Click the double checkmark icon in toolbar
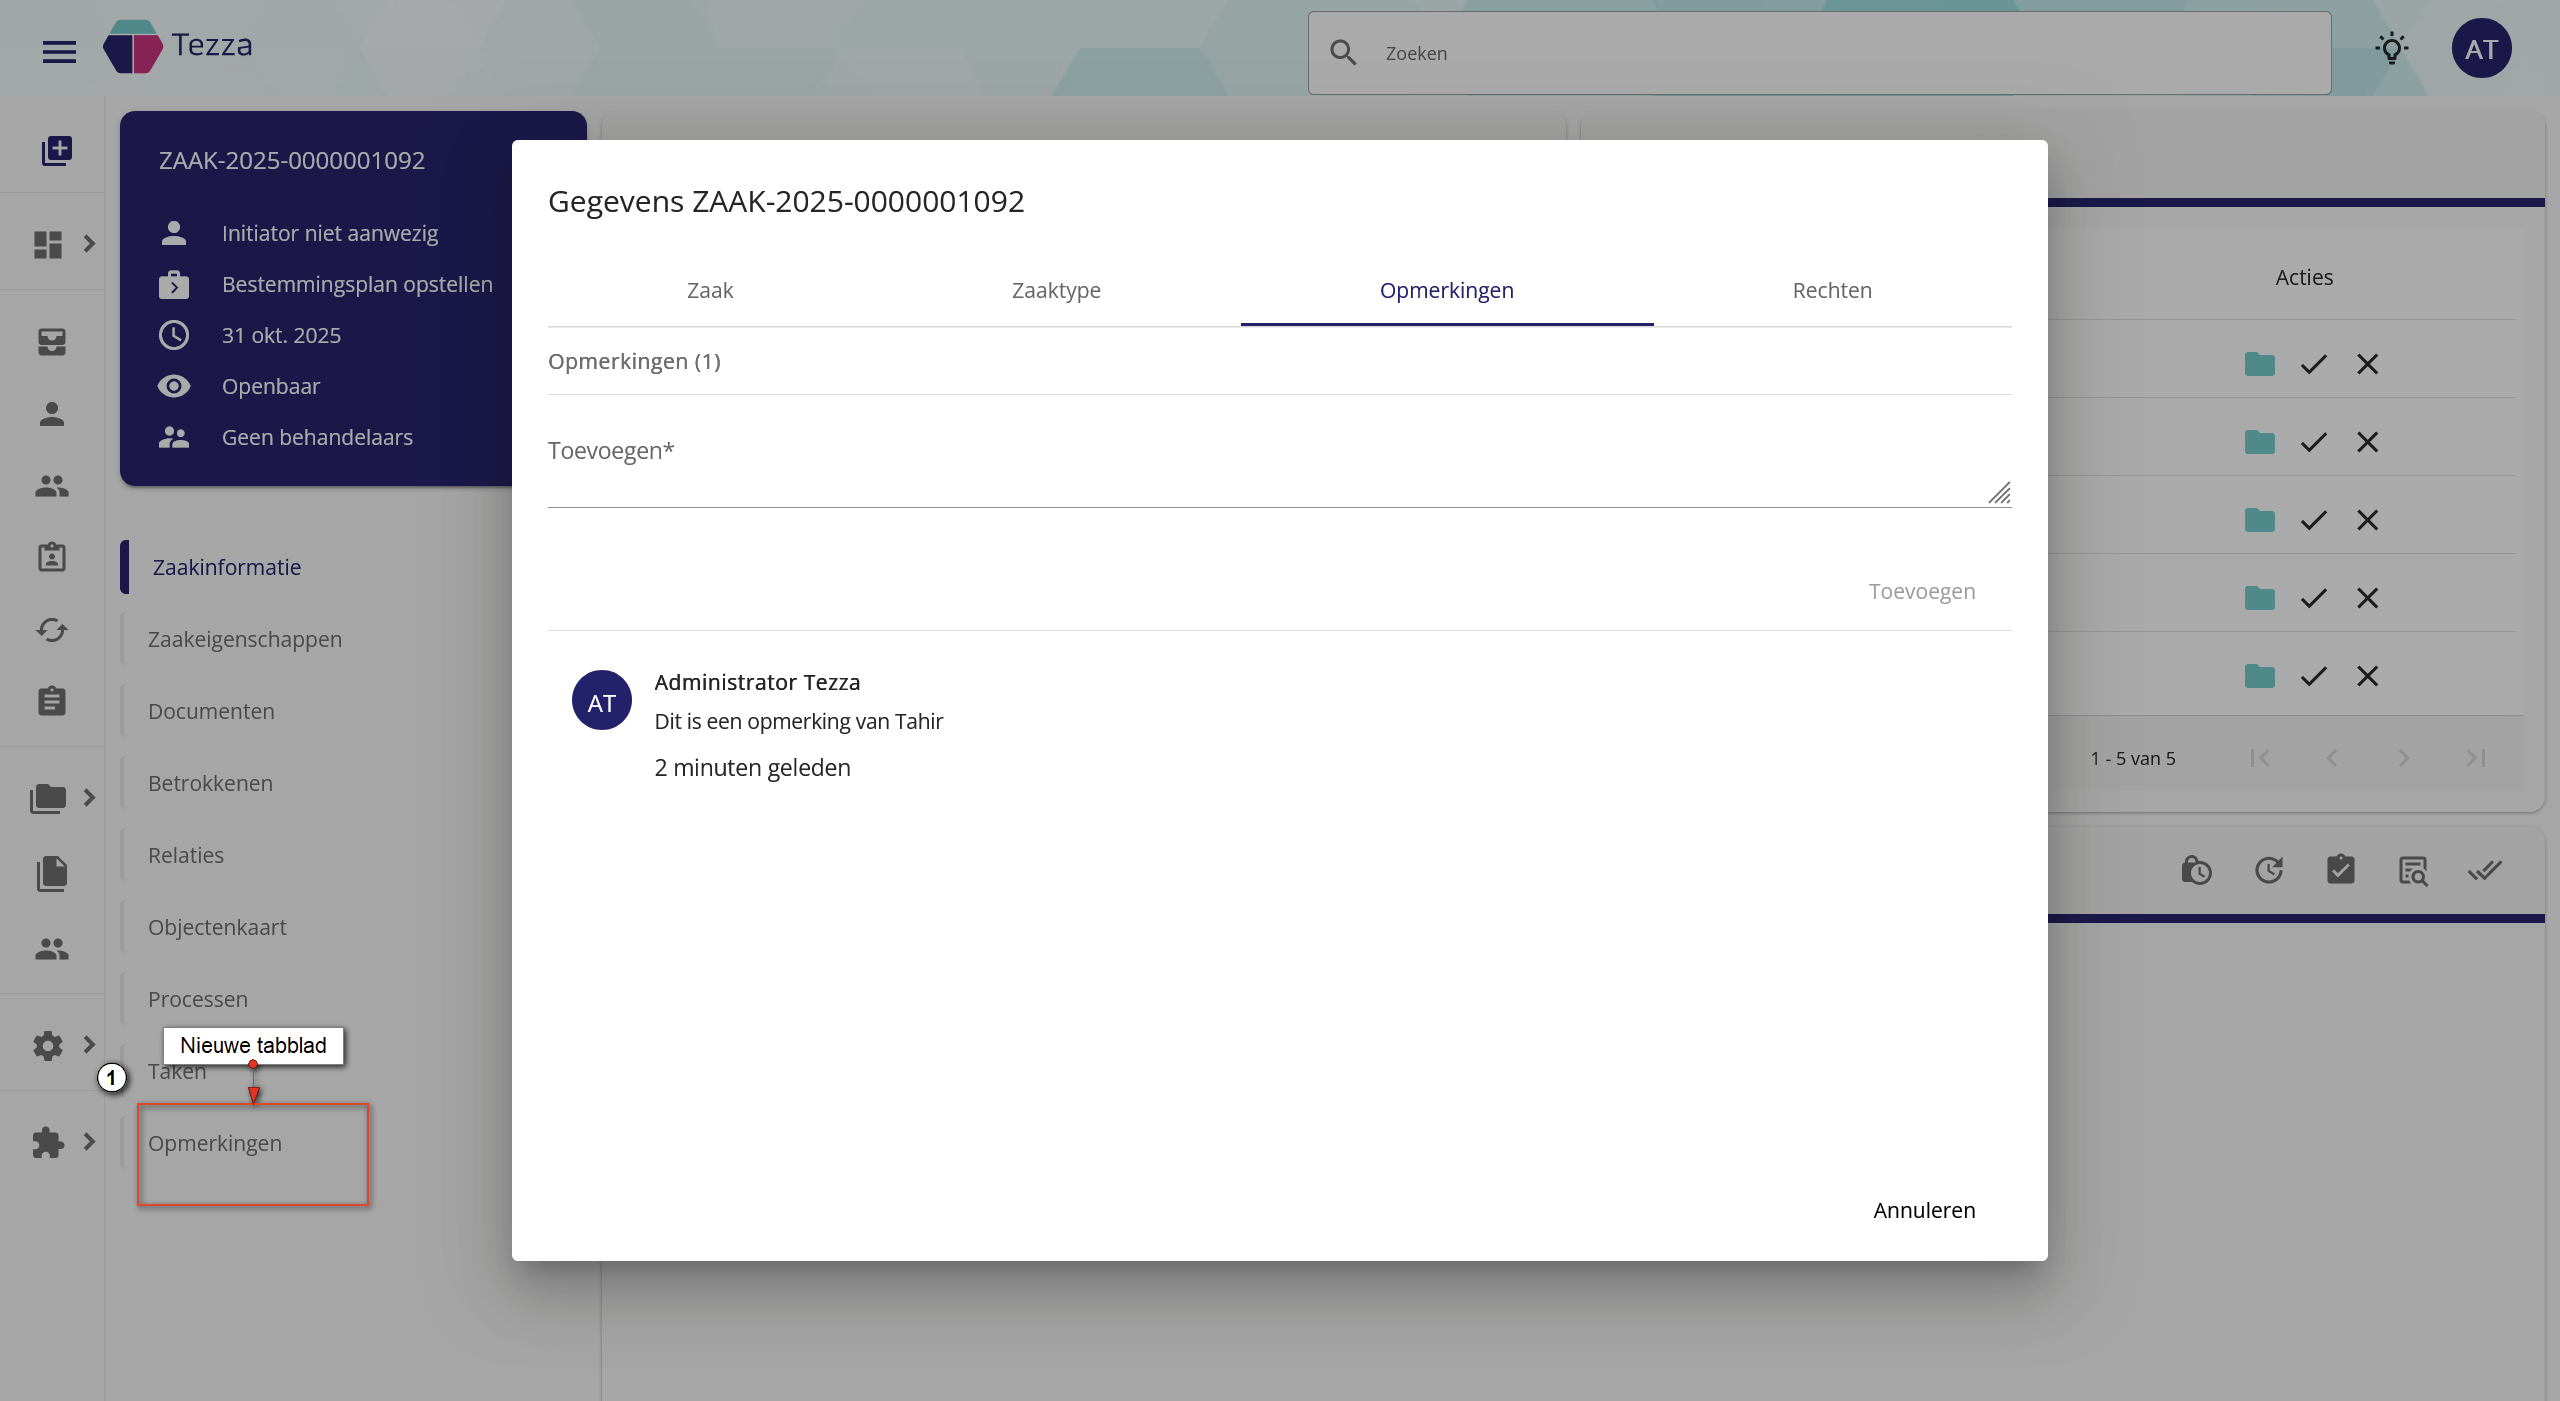The image size is (2560, 1401). [2484, 871]
